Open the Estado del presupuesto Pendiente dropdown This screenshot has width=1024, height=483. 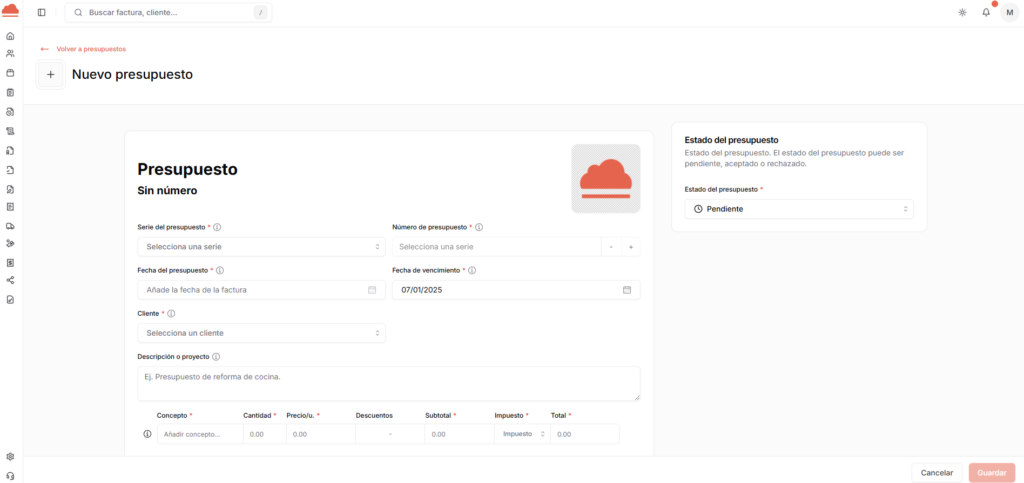pos(799,209)
